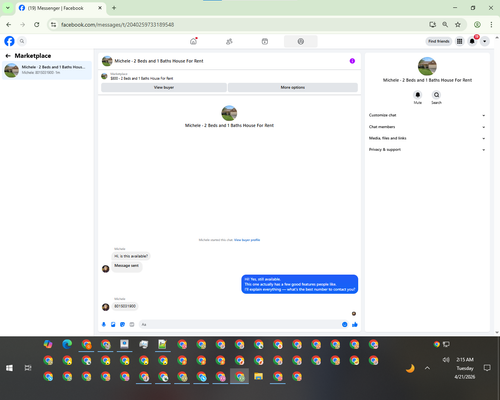Open Task View on the taskbar
The width and height of the screenshot is (500, 400).
coord(28,368)
